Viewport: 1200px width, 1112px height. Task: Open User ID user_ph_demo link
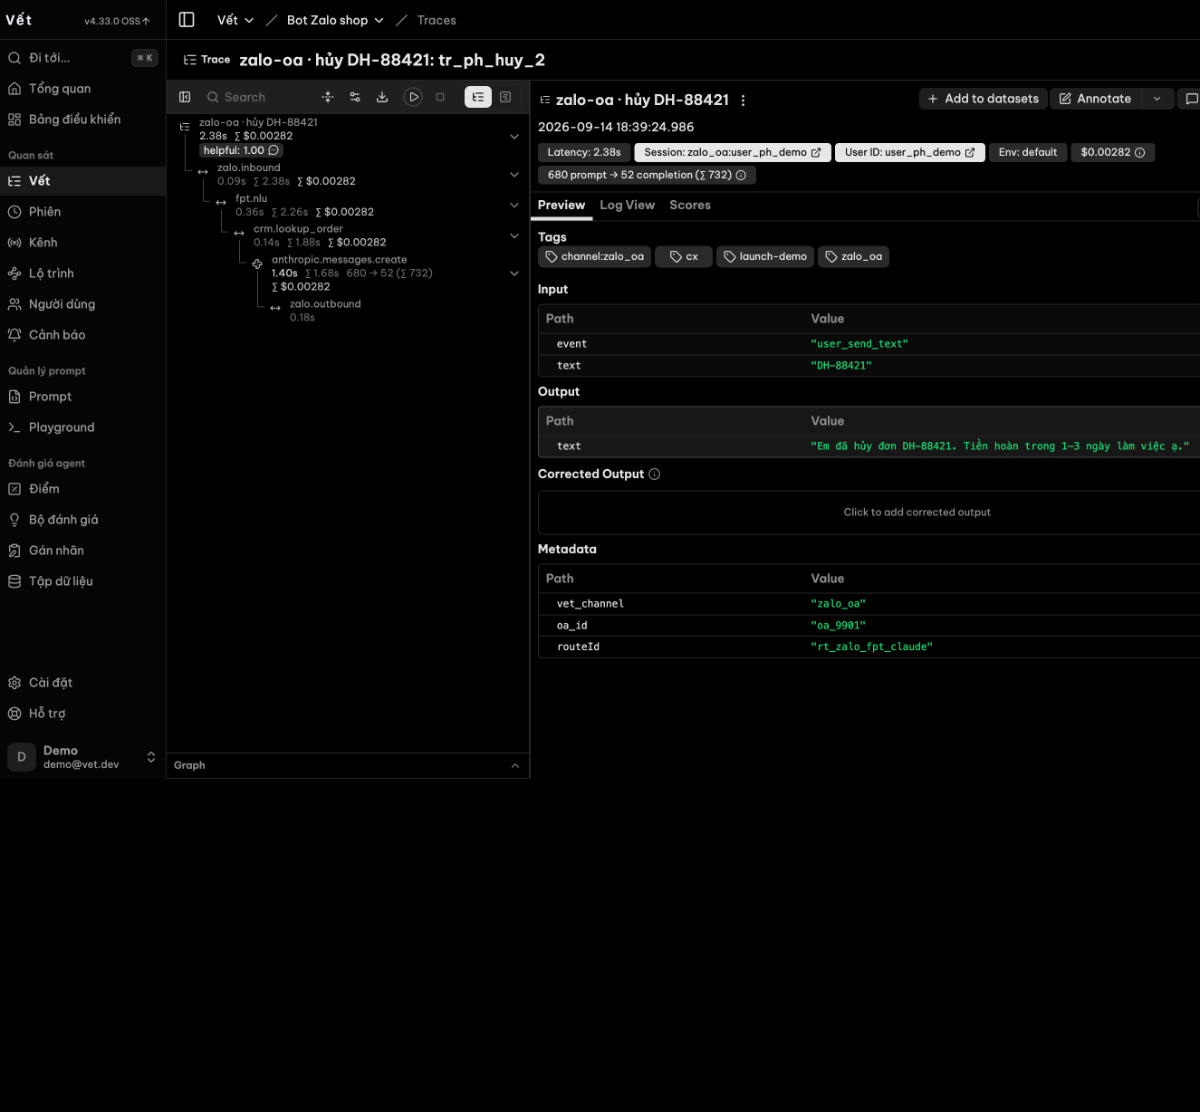click(x=909, y=153)
